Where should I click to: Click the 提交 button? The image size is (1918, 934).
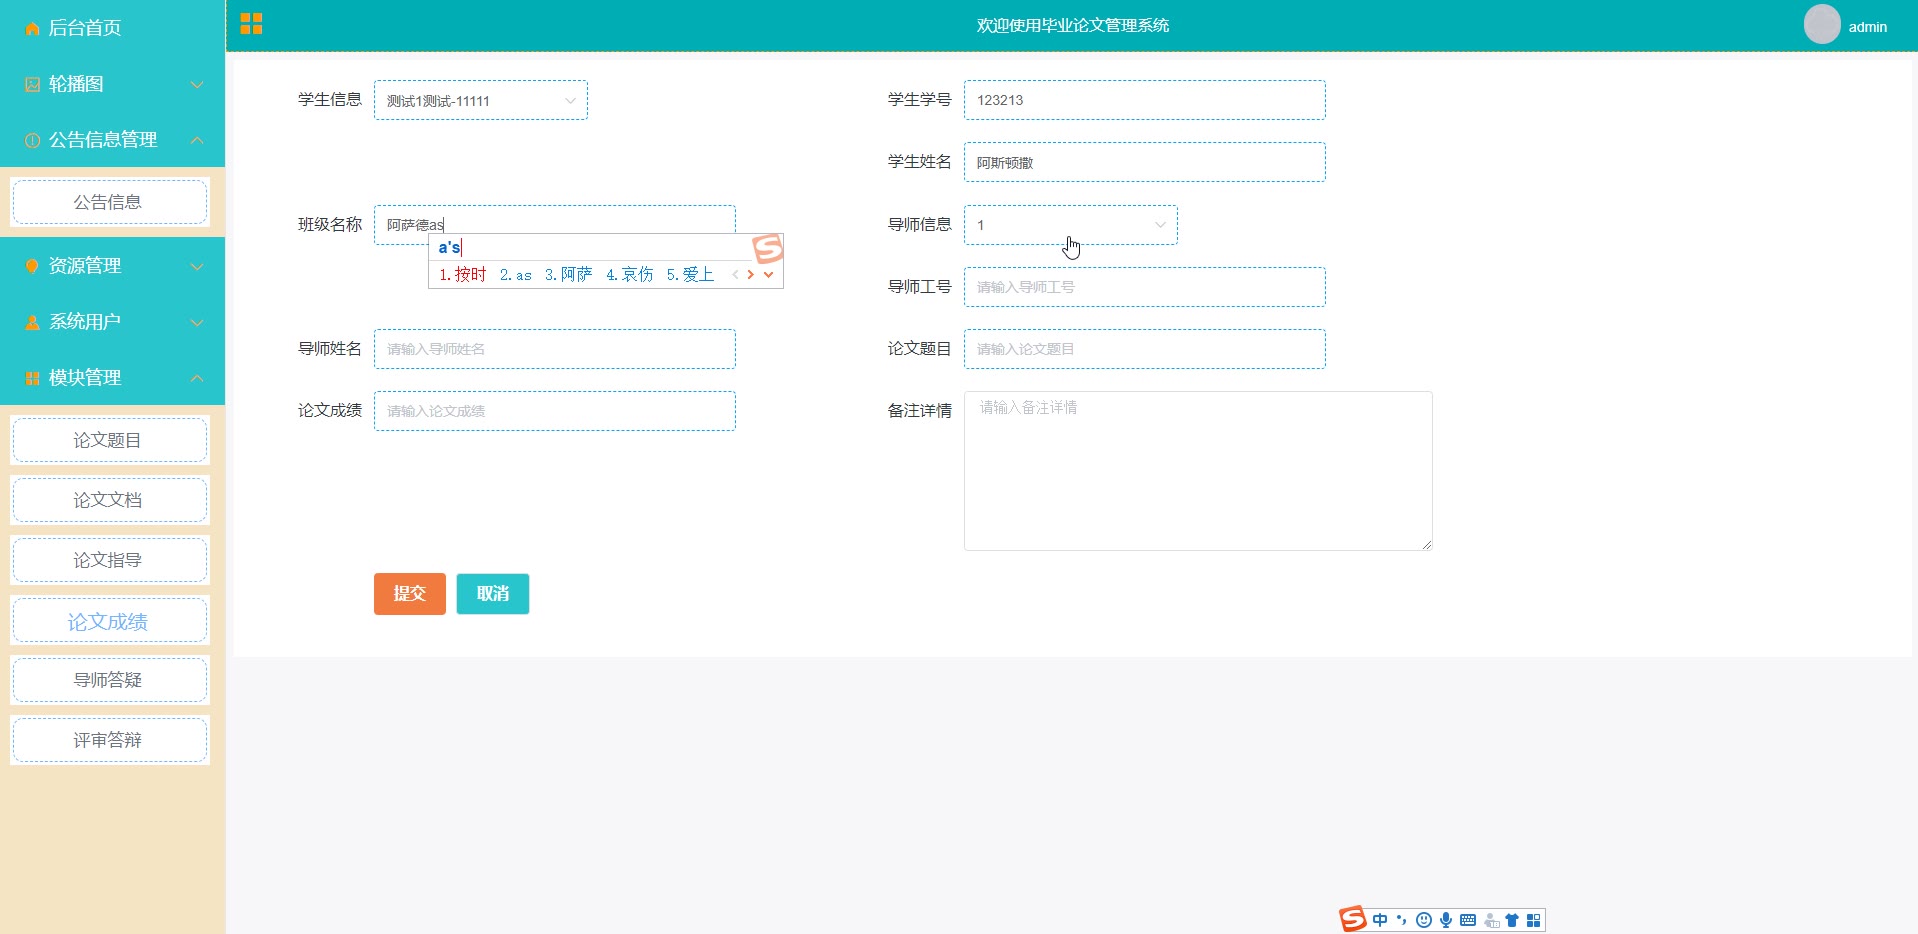[x=410, y=594]
